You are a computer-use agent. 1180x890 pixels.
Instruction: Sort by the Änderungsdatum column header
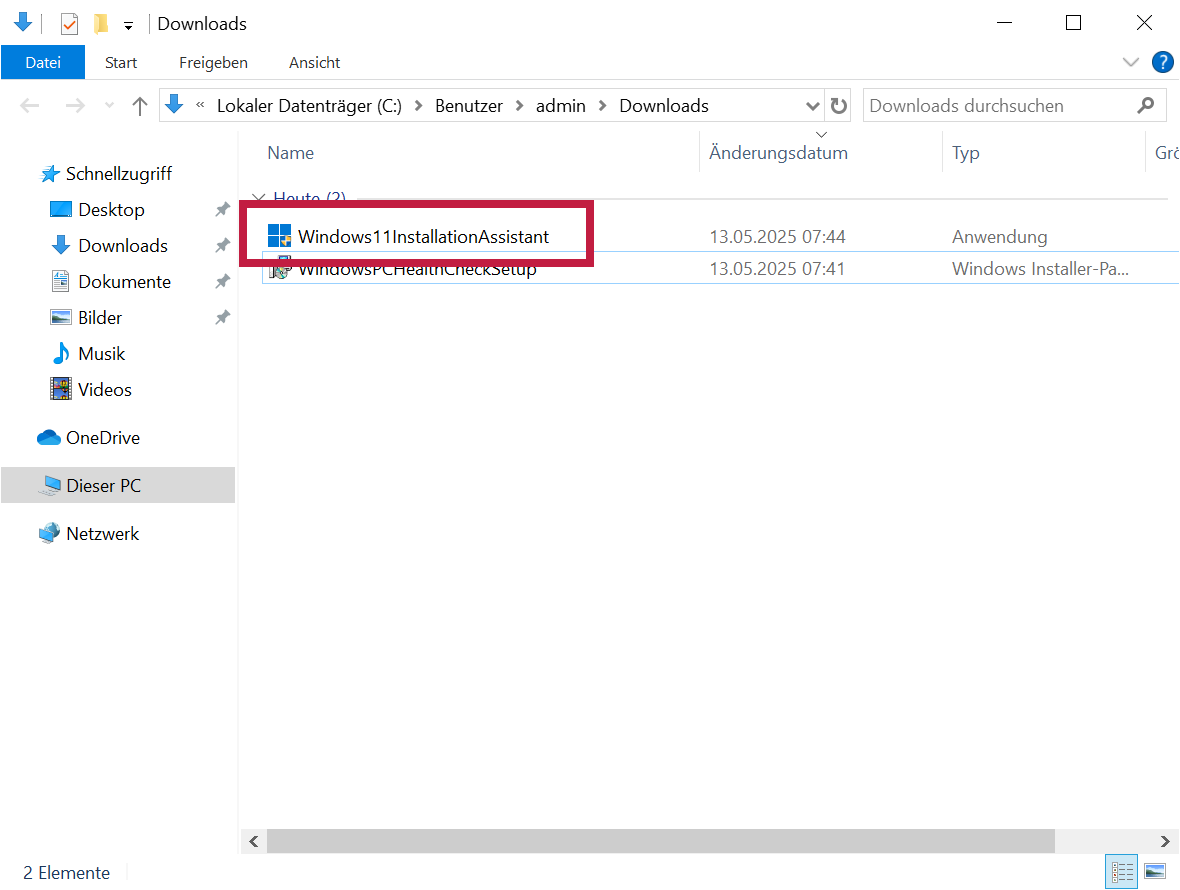(778, 153)
